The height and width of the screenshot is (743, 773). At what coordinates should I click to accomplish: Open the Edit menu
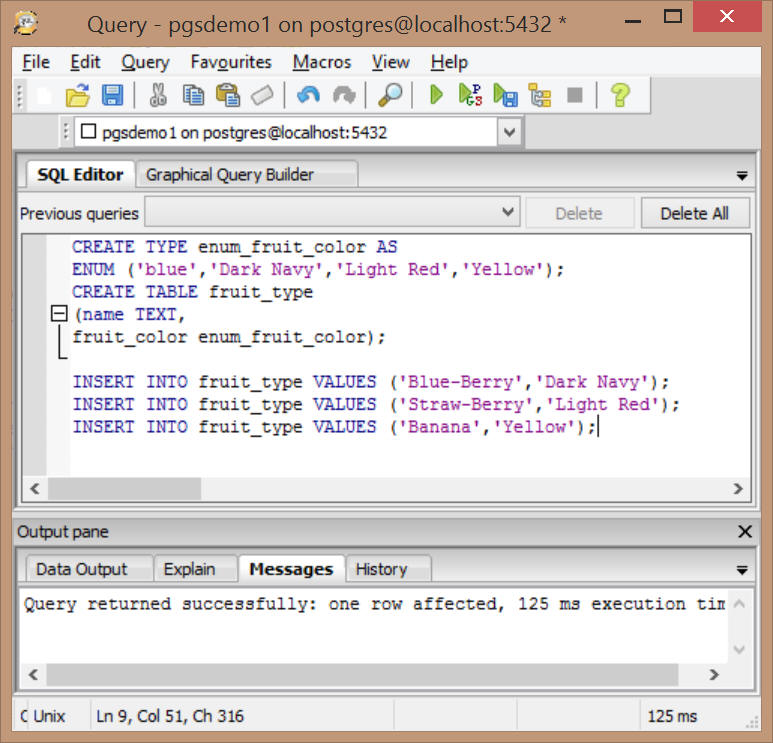coord(85,62)
